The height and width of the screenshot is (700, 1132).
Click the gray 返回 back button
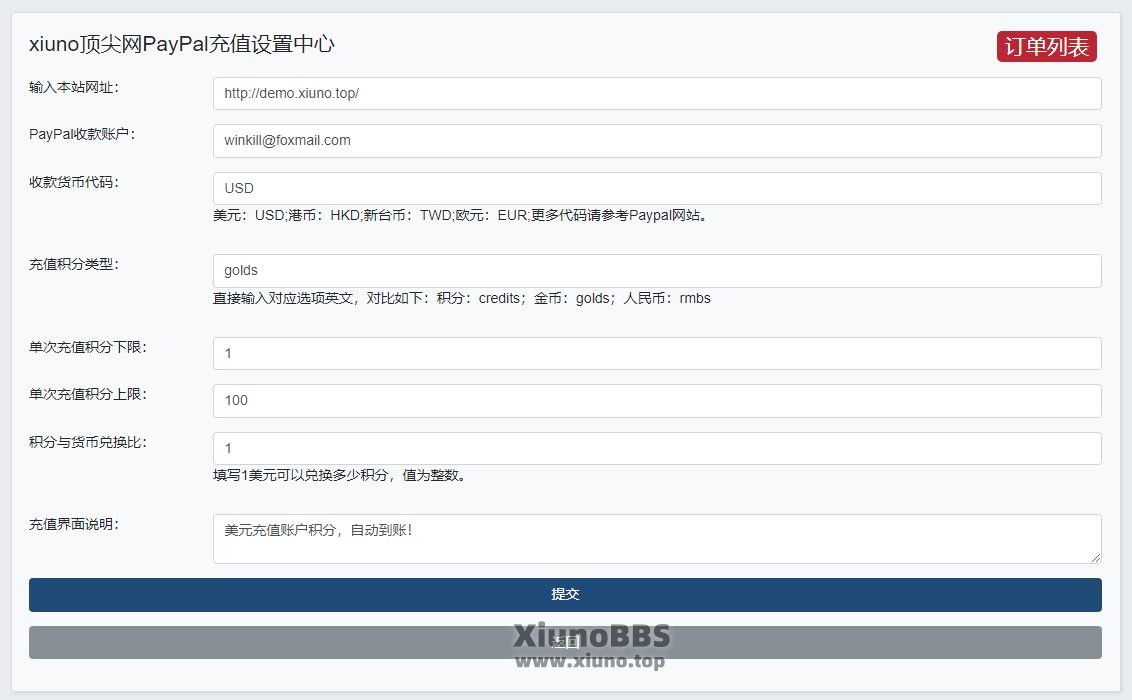coord(565,642)
